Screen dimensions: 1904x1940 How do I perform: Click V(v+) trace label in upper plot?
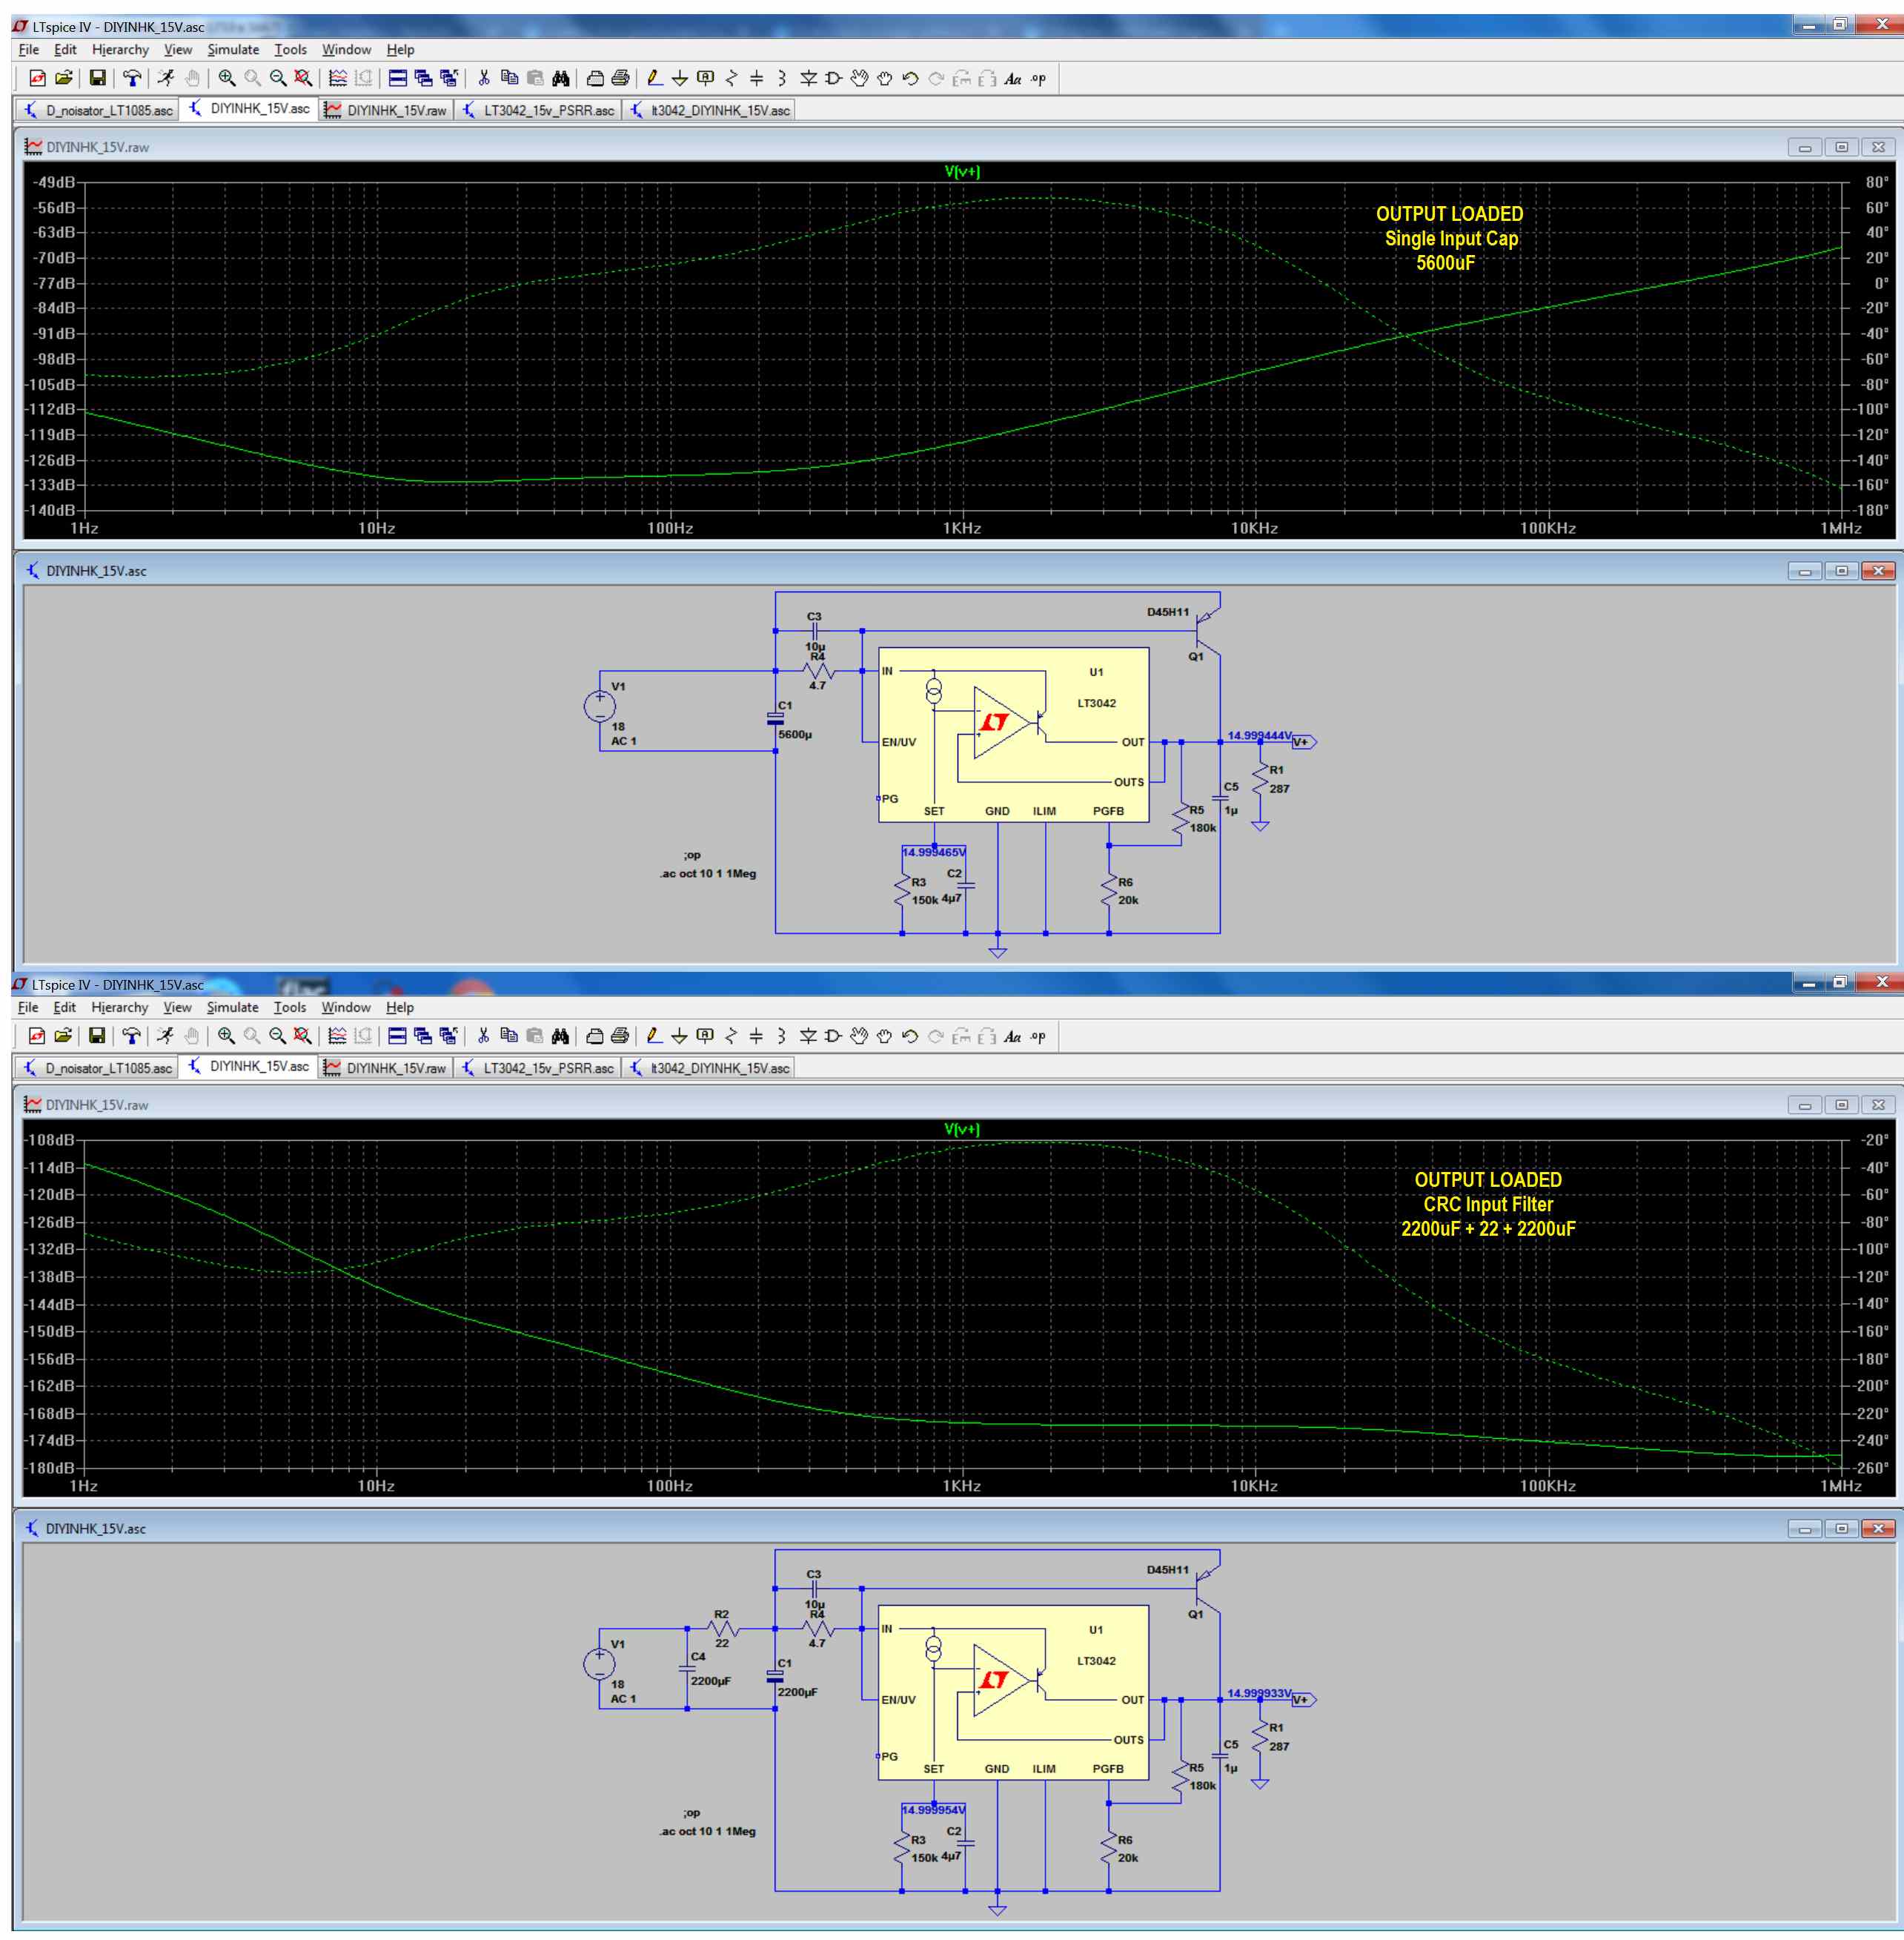962,171
